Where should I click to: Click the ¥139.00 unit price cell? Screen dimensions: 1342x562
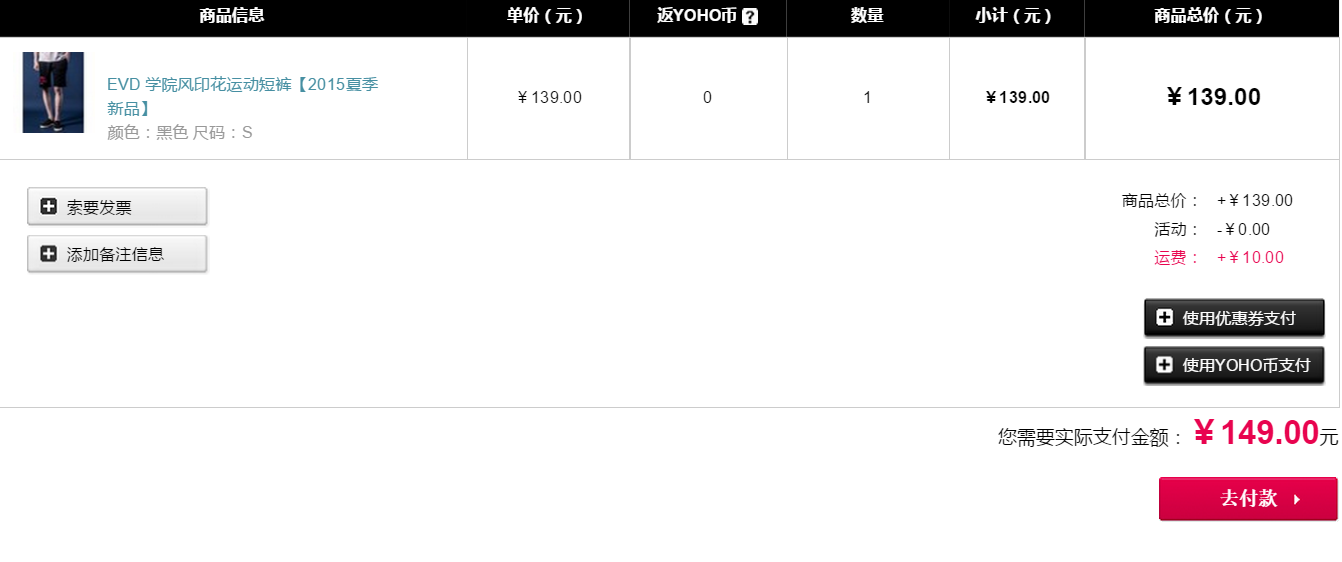coord(549,97)
